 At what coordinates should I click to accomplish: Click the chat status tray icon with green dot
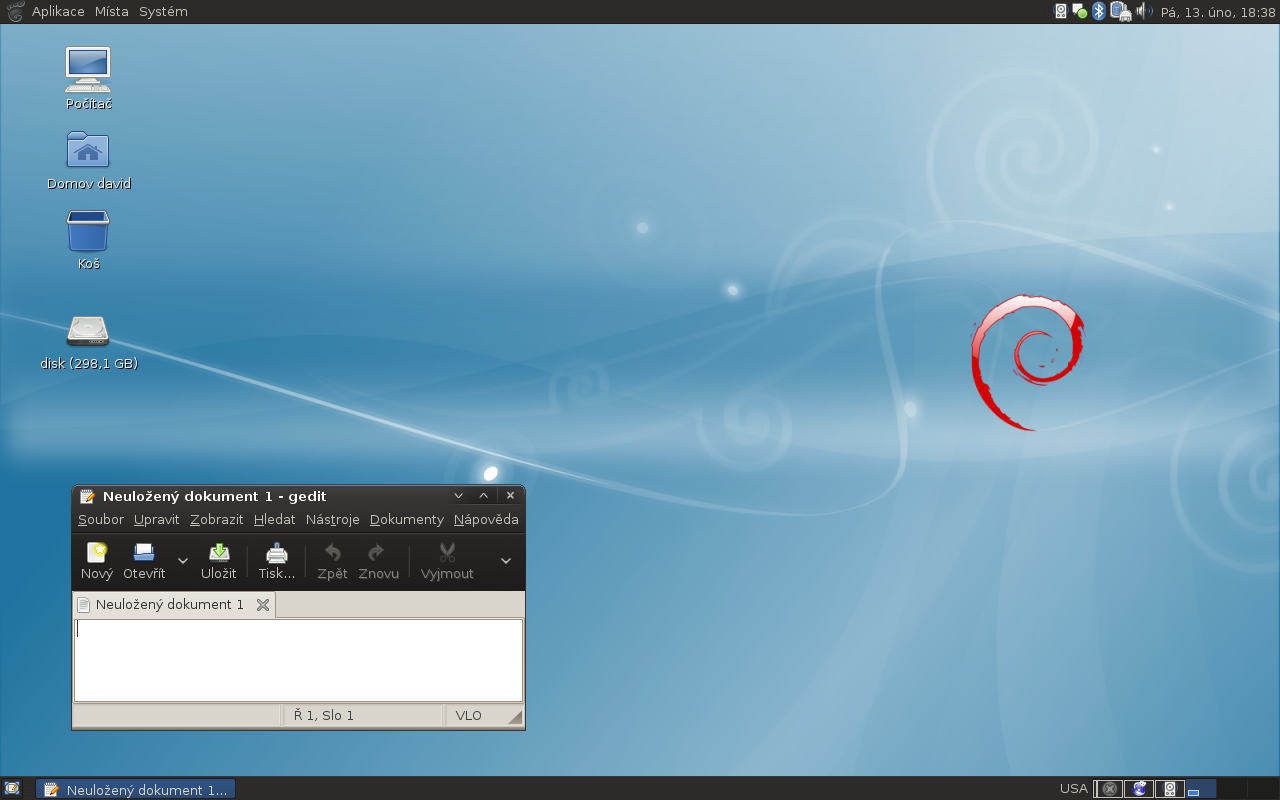click(x=1080, y=11)
